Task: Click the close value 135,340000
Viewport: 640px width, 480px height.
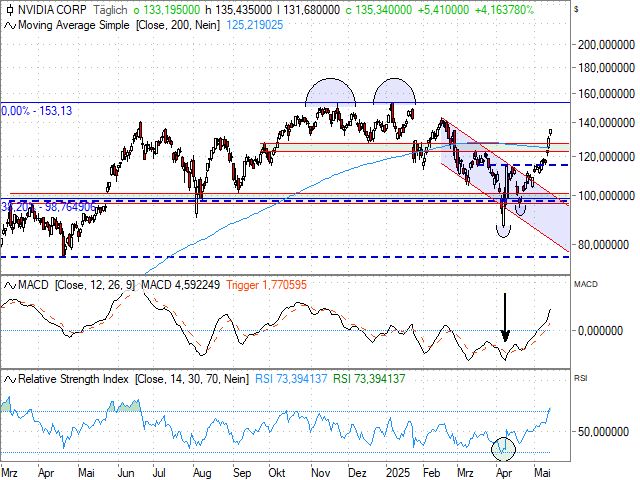Action: pyautogui.click(x=384, y=9)
